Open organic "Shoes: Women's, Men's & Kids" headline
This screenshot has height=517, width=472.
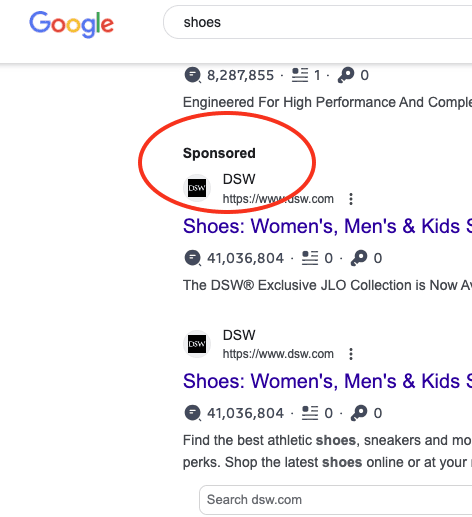coord(327,381)
